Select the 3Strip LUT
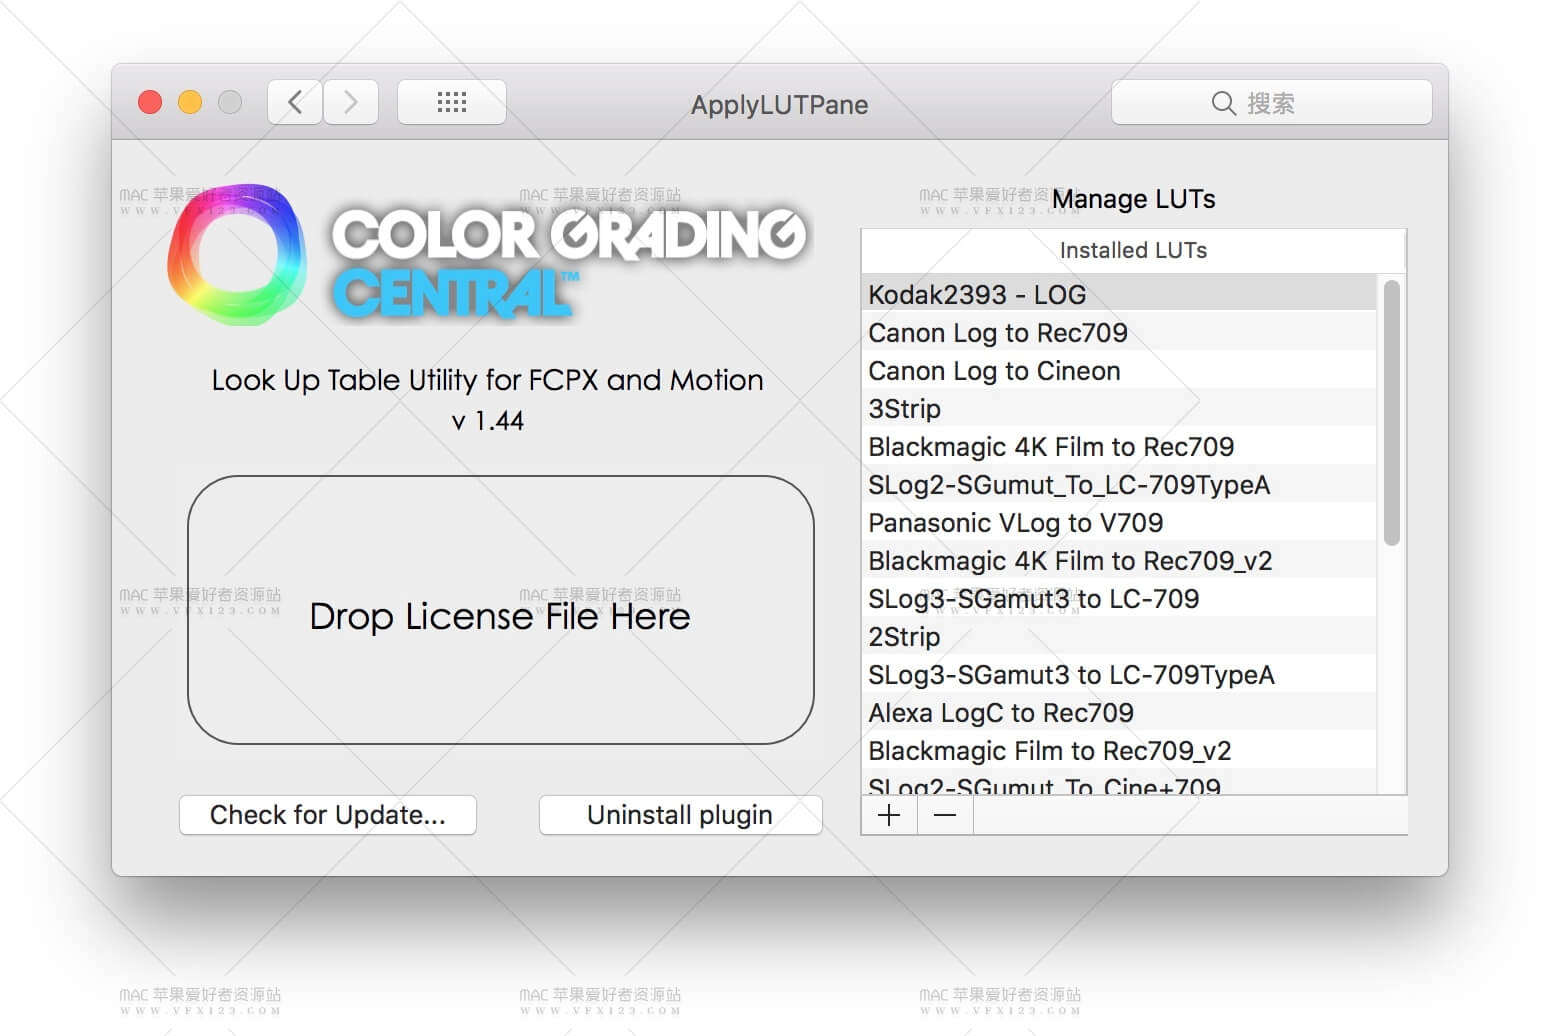 point(1119,408)
